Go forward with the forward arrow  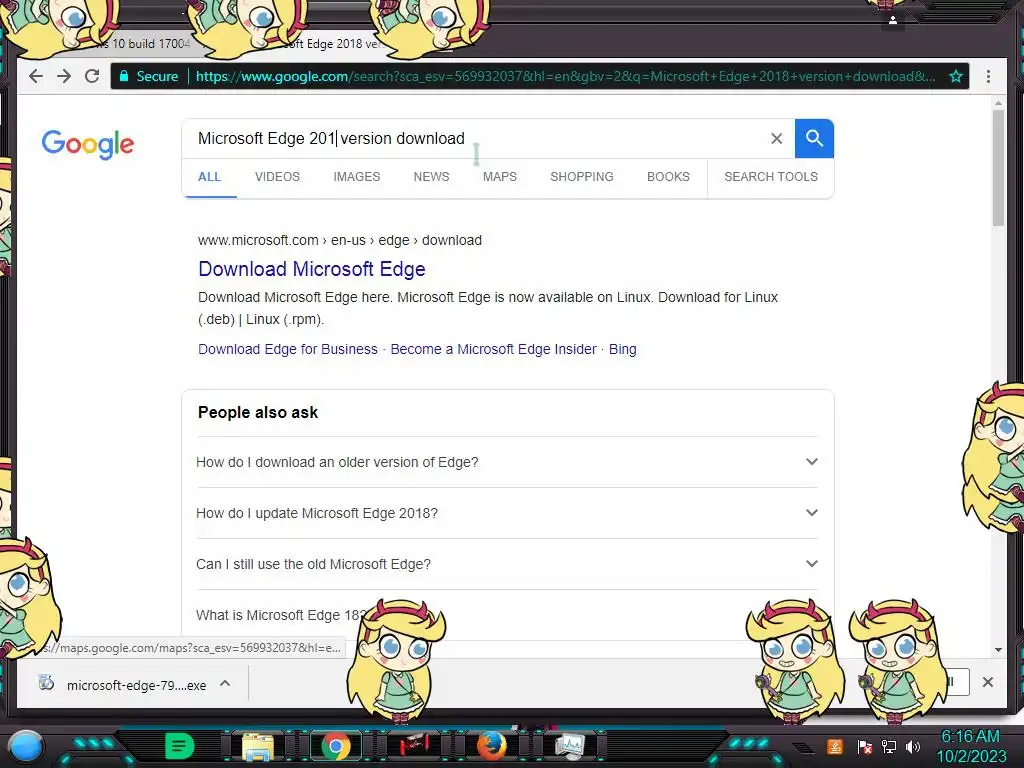[64, 76]
